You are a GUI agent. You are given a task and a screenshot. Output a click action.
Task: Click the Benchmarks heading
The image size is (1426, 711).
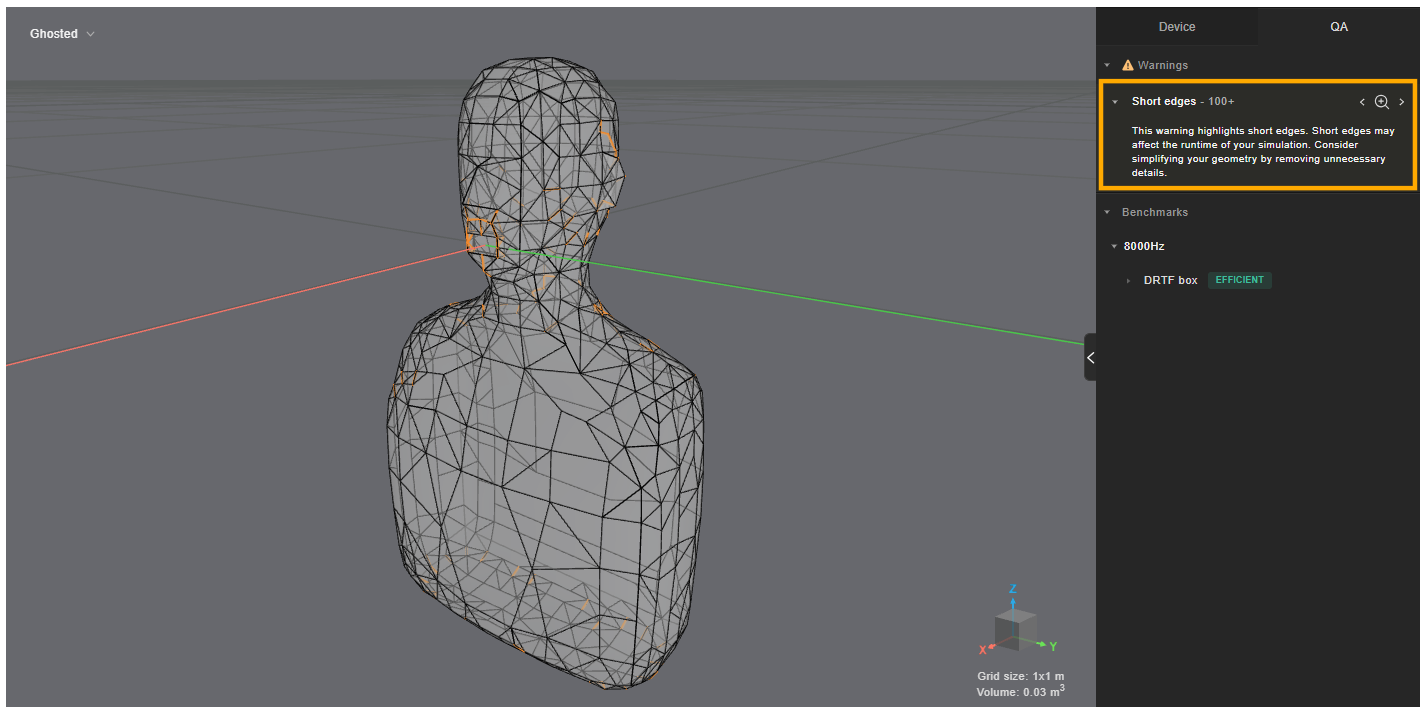click(1155, 212)
